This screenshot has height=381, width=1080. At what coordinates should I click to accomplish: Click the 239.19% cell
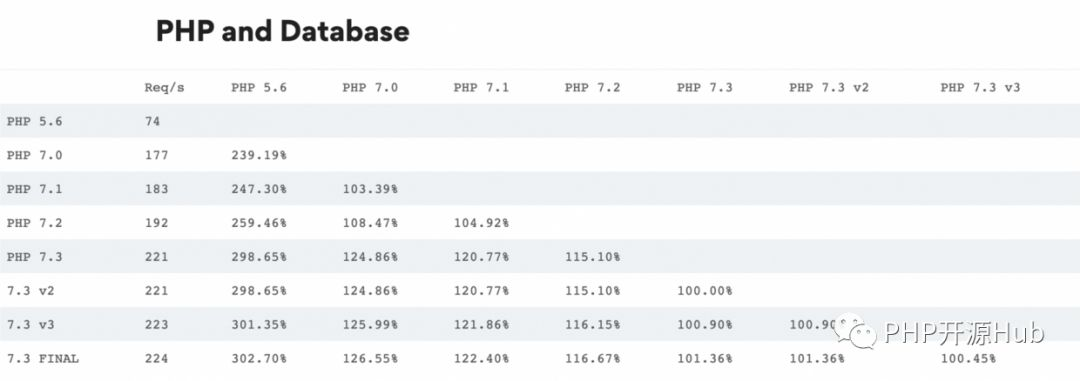(259, 155)
